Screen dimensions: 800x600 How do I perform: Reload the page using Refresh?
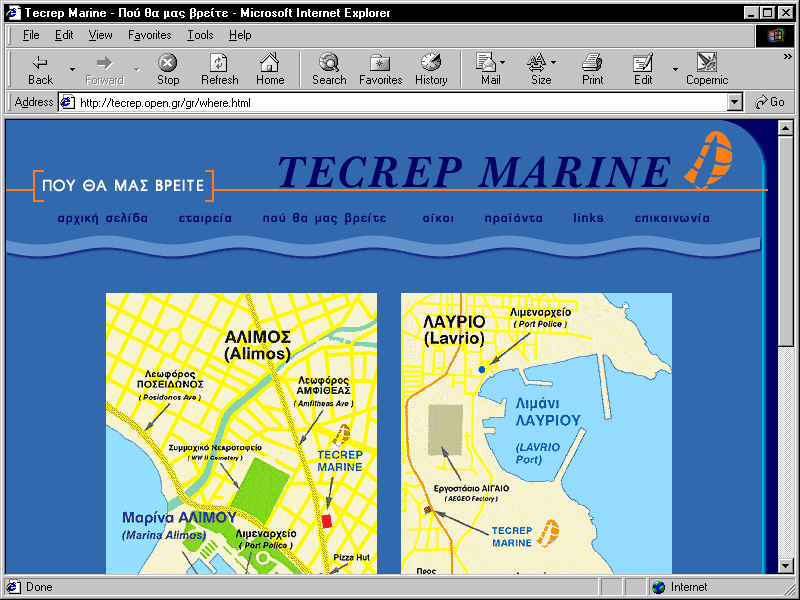pyautogui.click(x=219, y=69)
